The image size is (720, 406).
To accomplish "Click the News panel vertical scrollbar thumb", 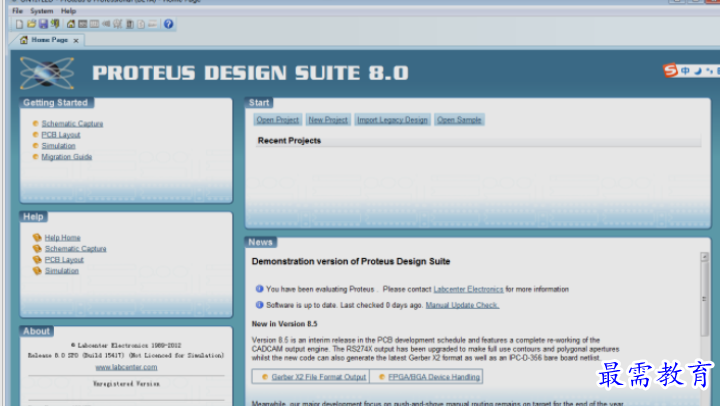I will coord(704,299).
